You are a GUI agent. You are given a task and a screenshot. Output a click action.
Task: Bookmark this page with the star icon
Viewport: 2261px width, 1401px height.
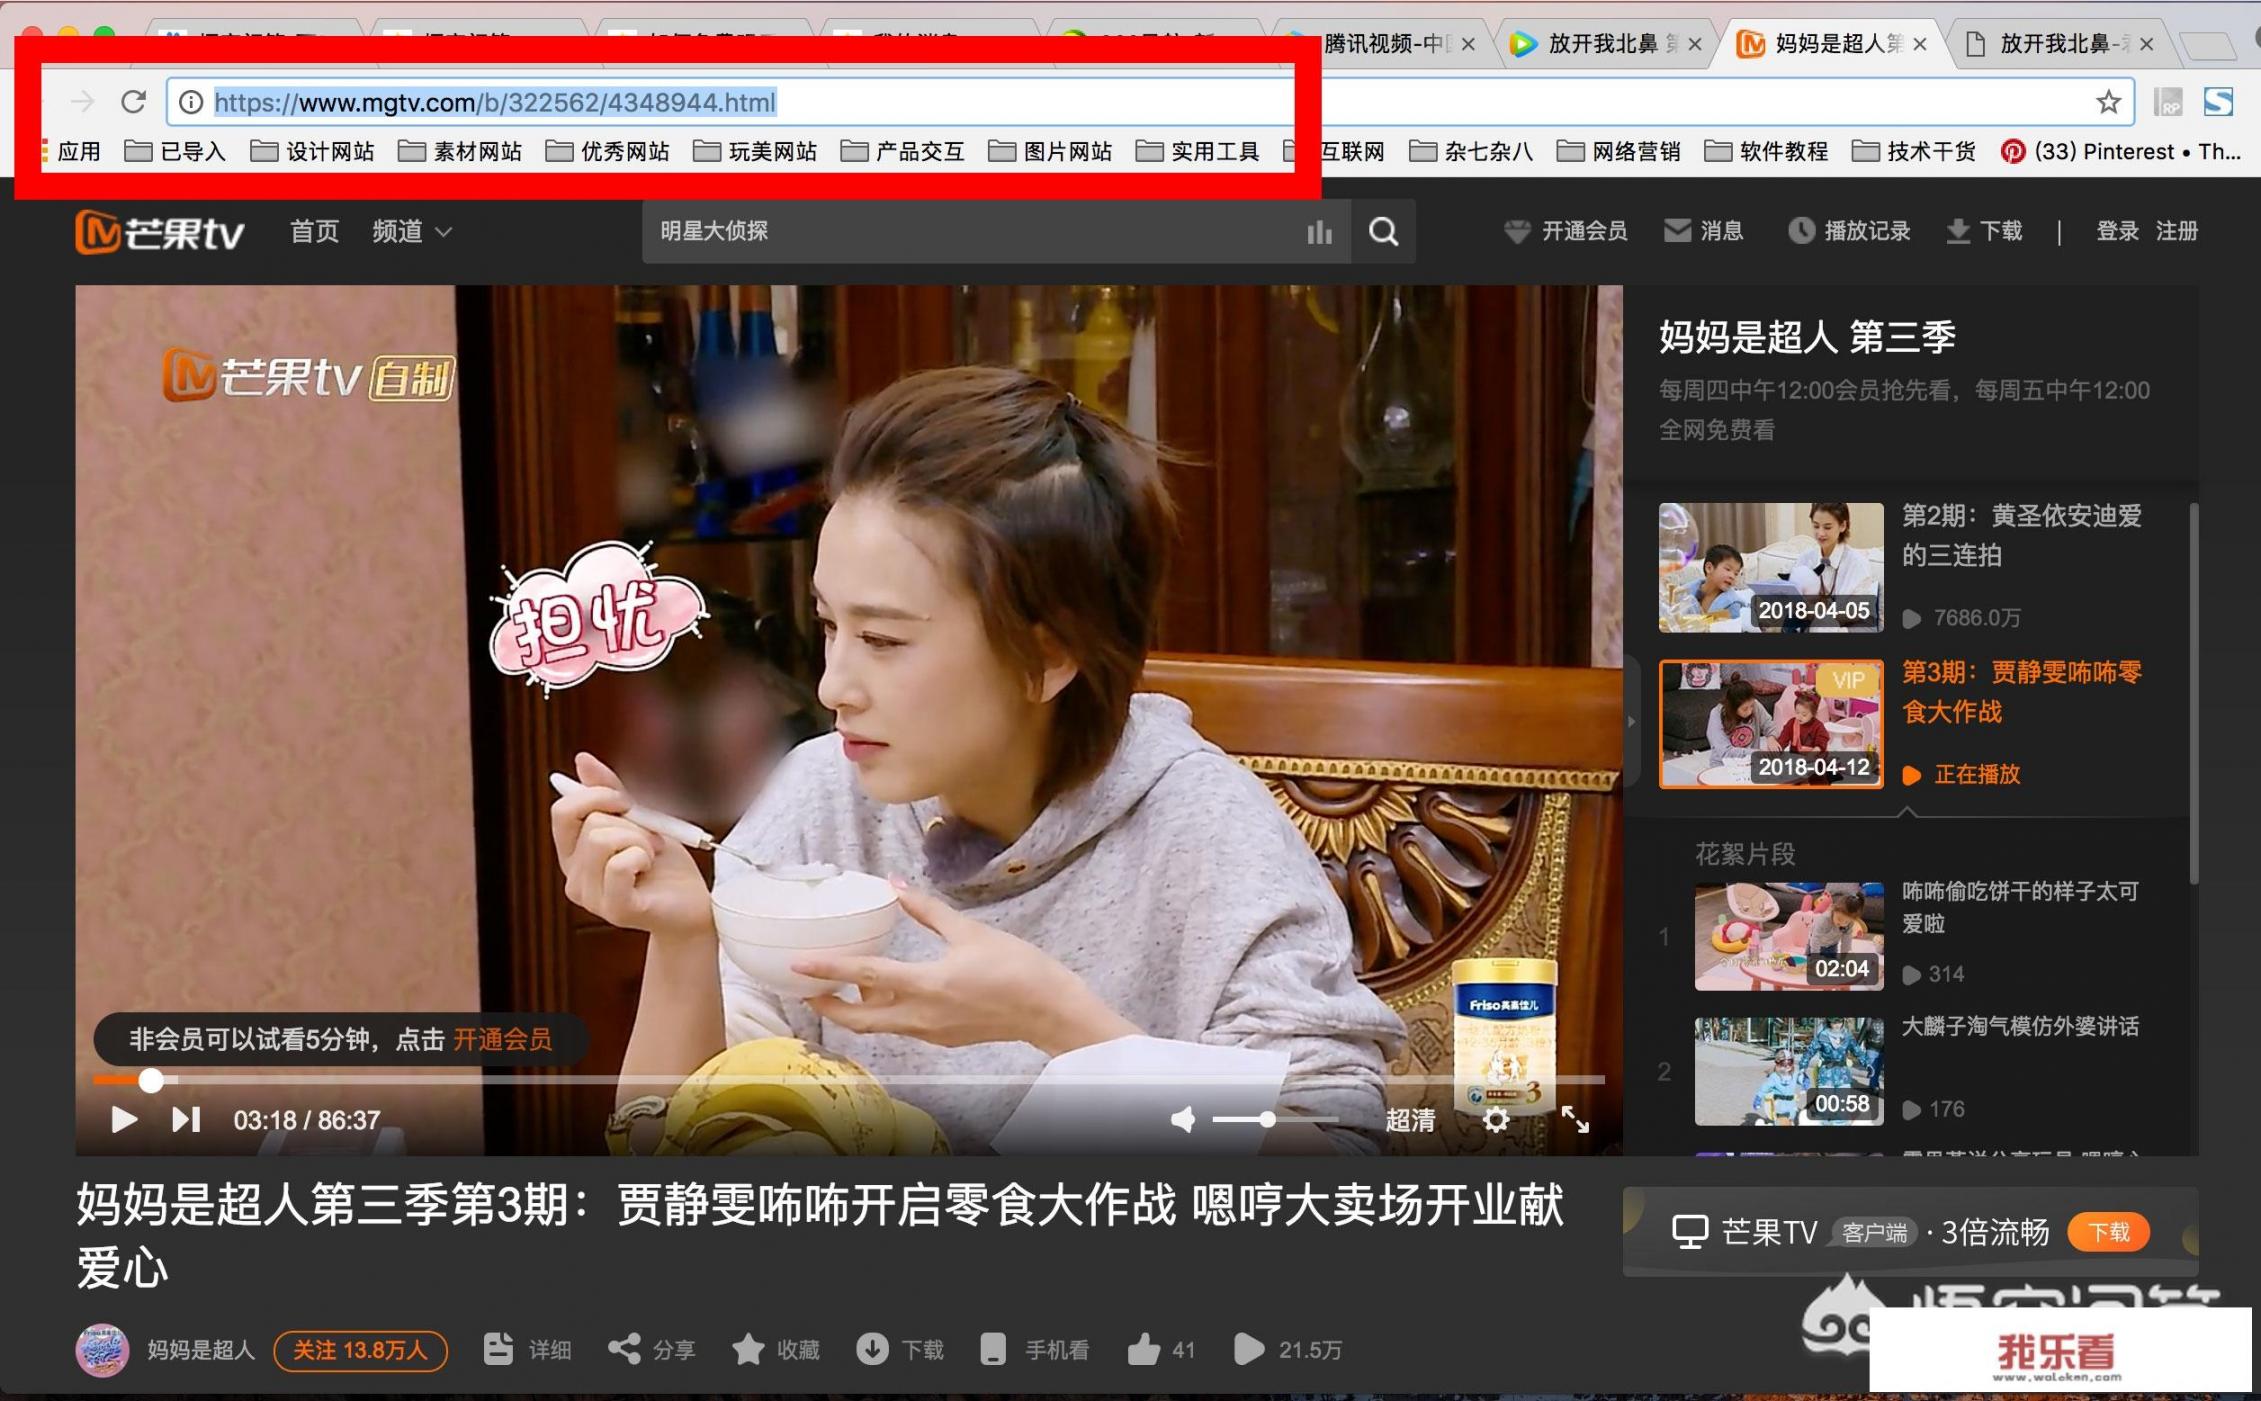point(2108,102)
